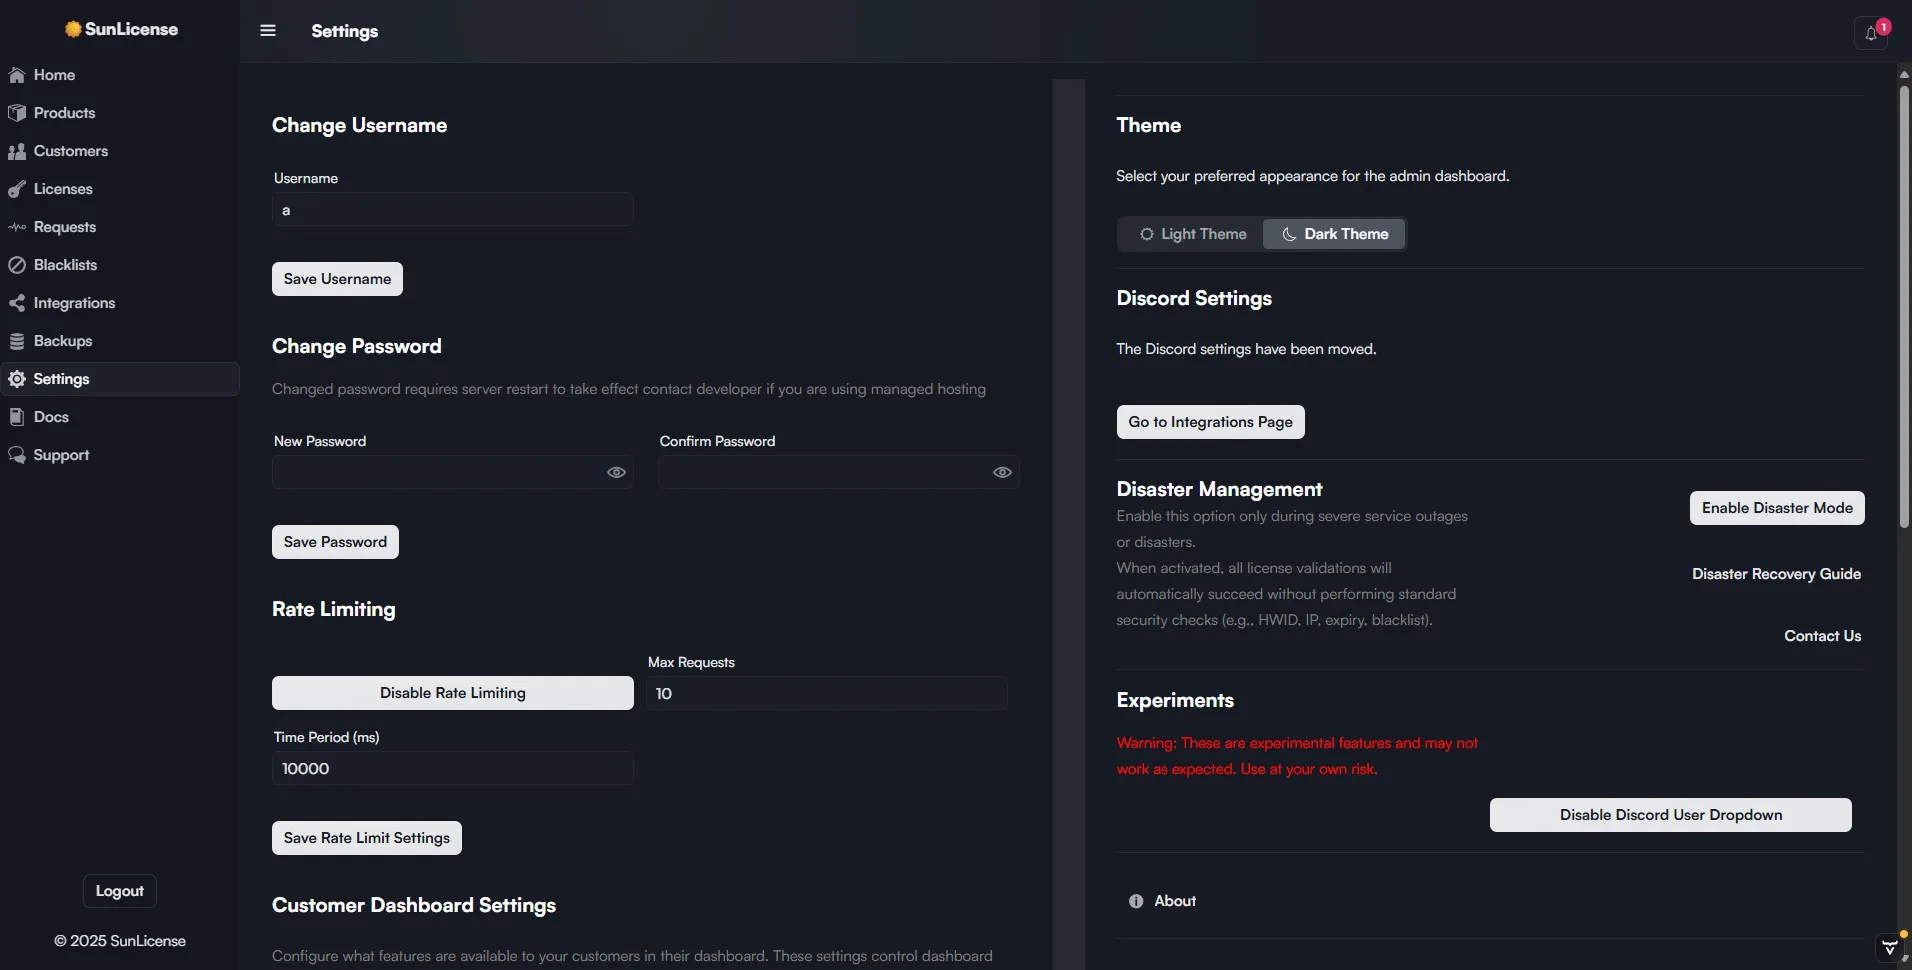
Task: Click the Products box icon
Action: [17, 113]
